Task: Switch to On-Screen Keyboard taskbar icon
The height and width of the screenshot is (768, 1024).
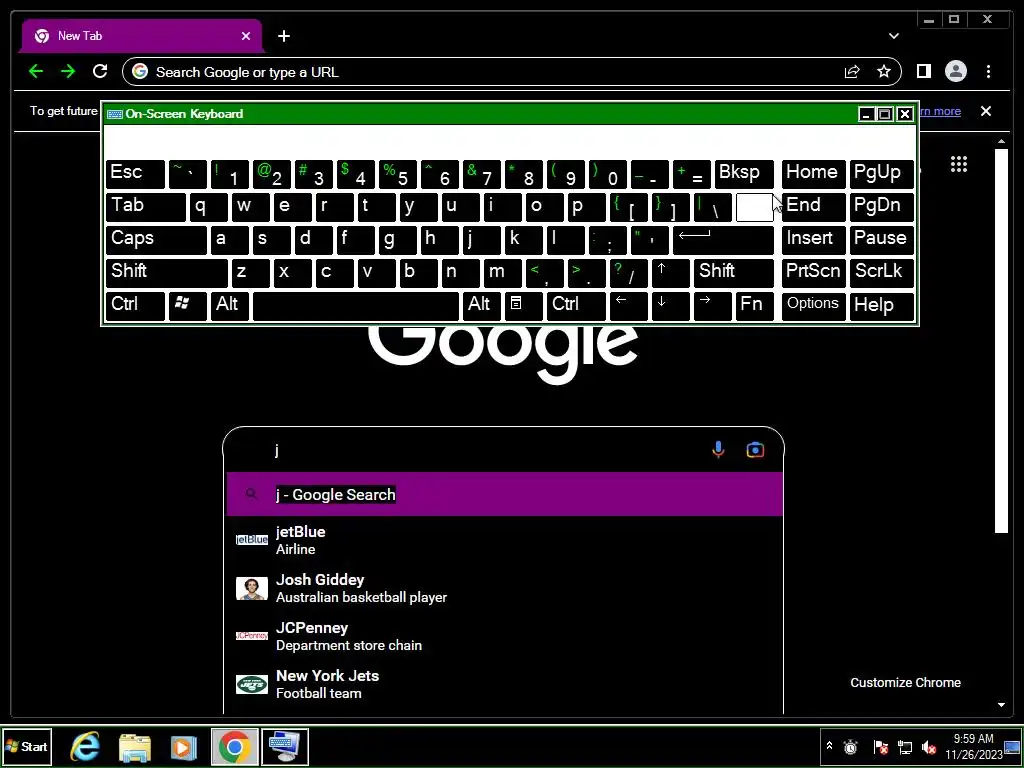Action: [285, 746]
